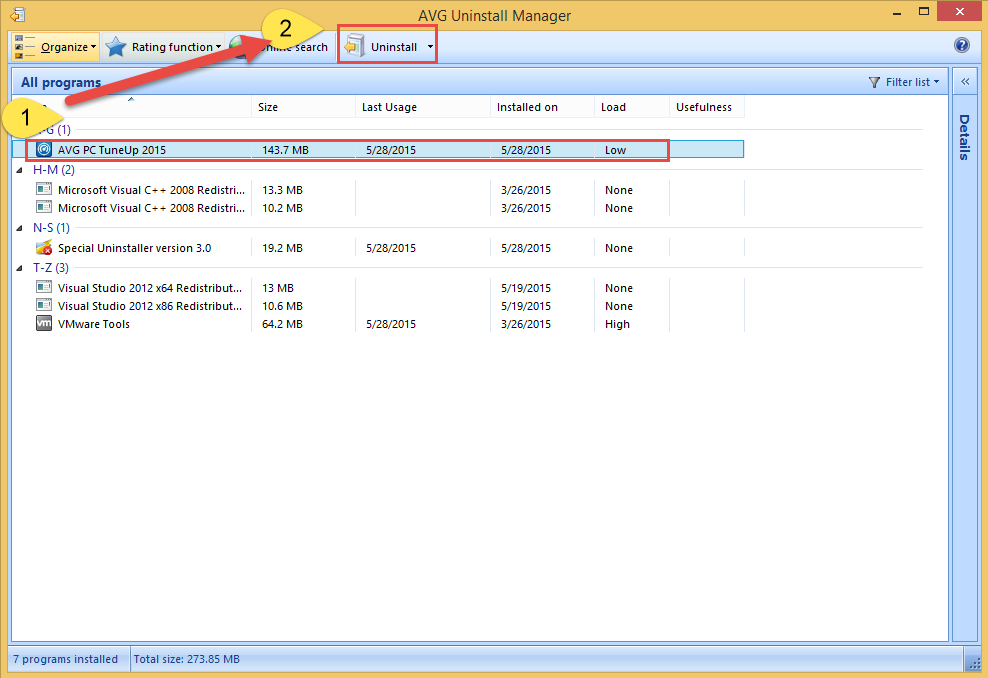Click the blue star Rating function icon
988x678 pixels.
coord(116,47)
